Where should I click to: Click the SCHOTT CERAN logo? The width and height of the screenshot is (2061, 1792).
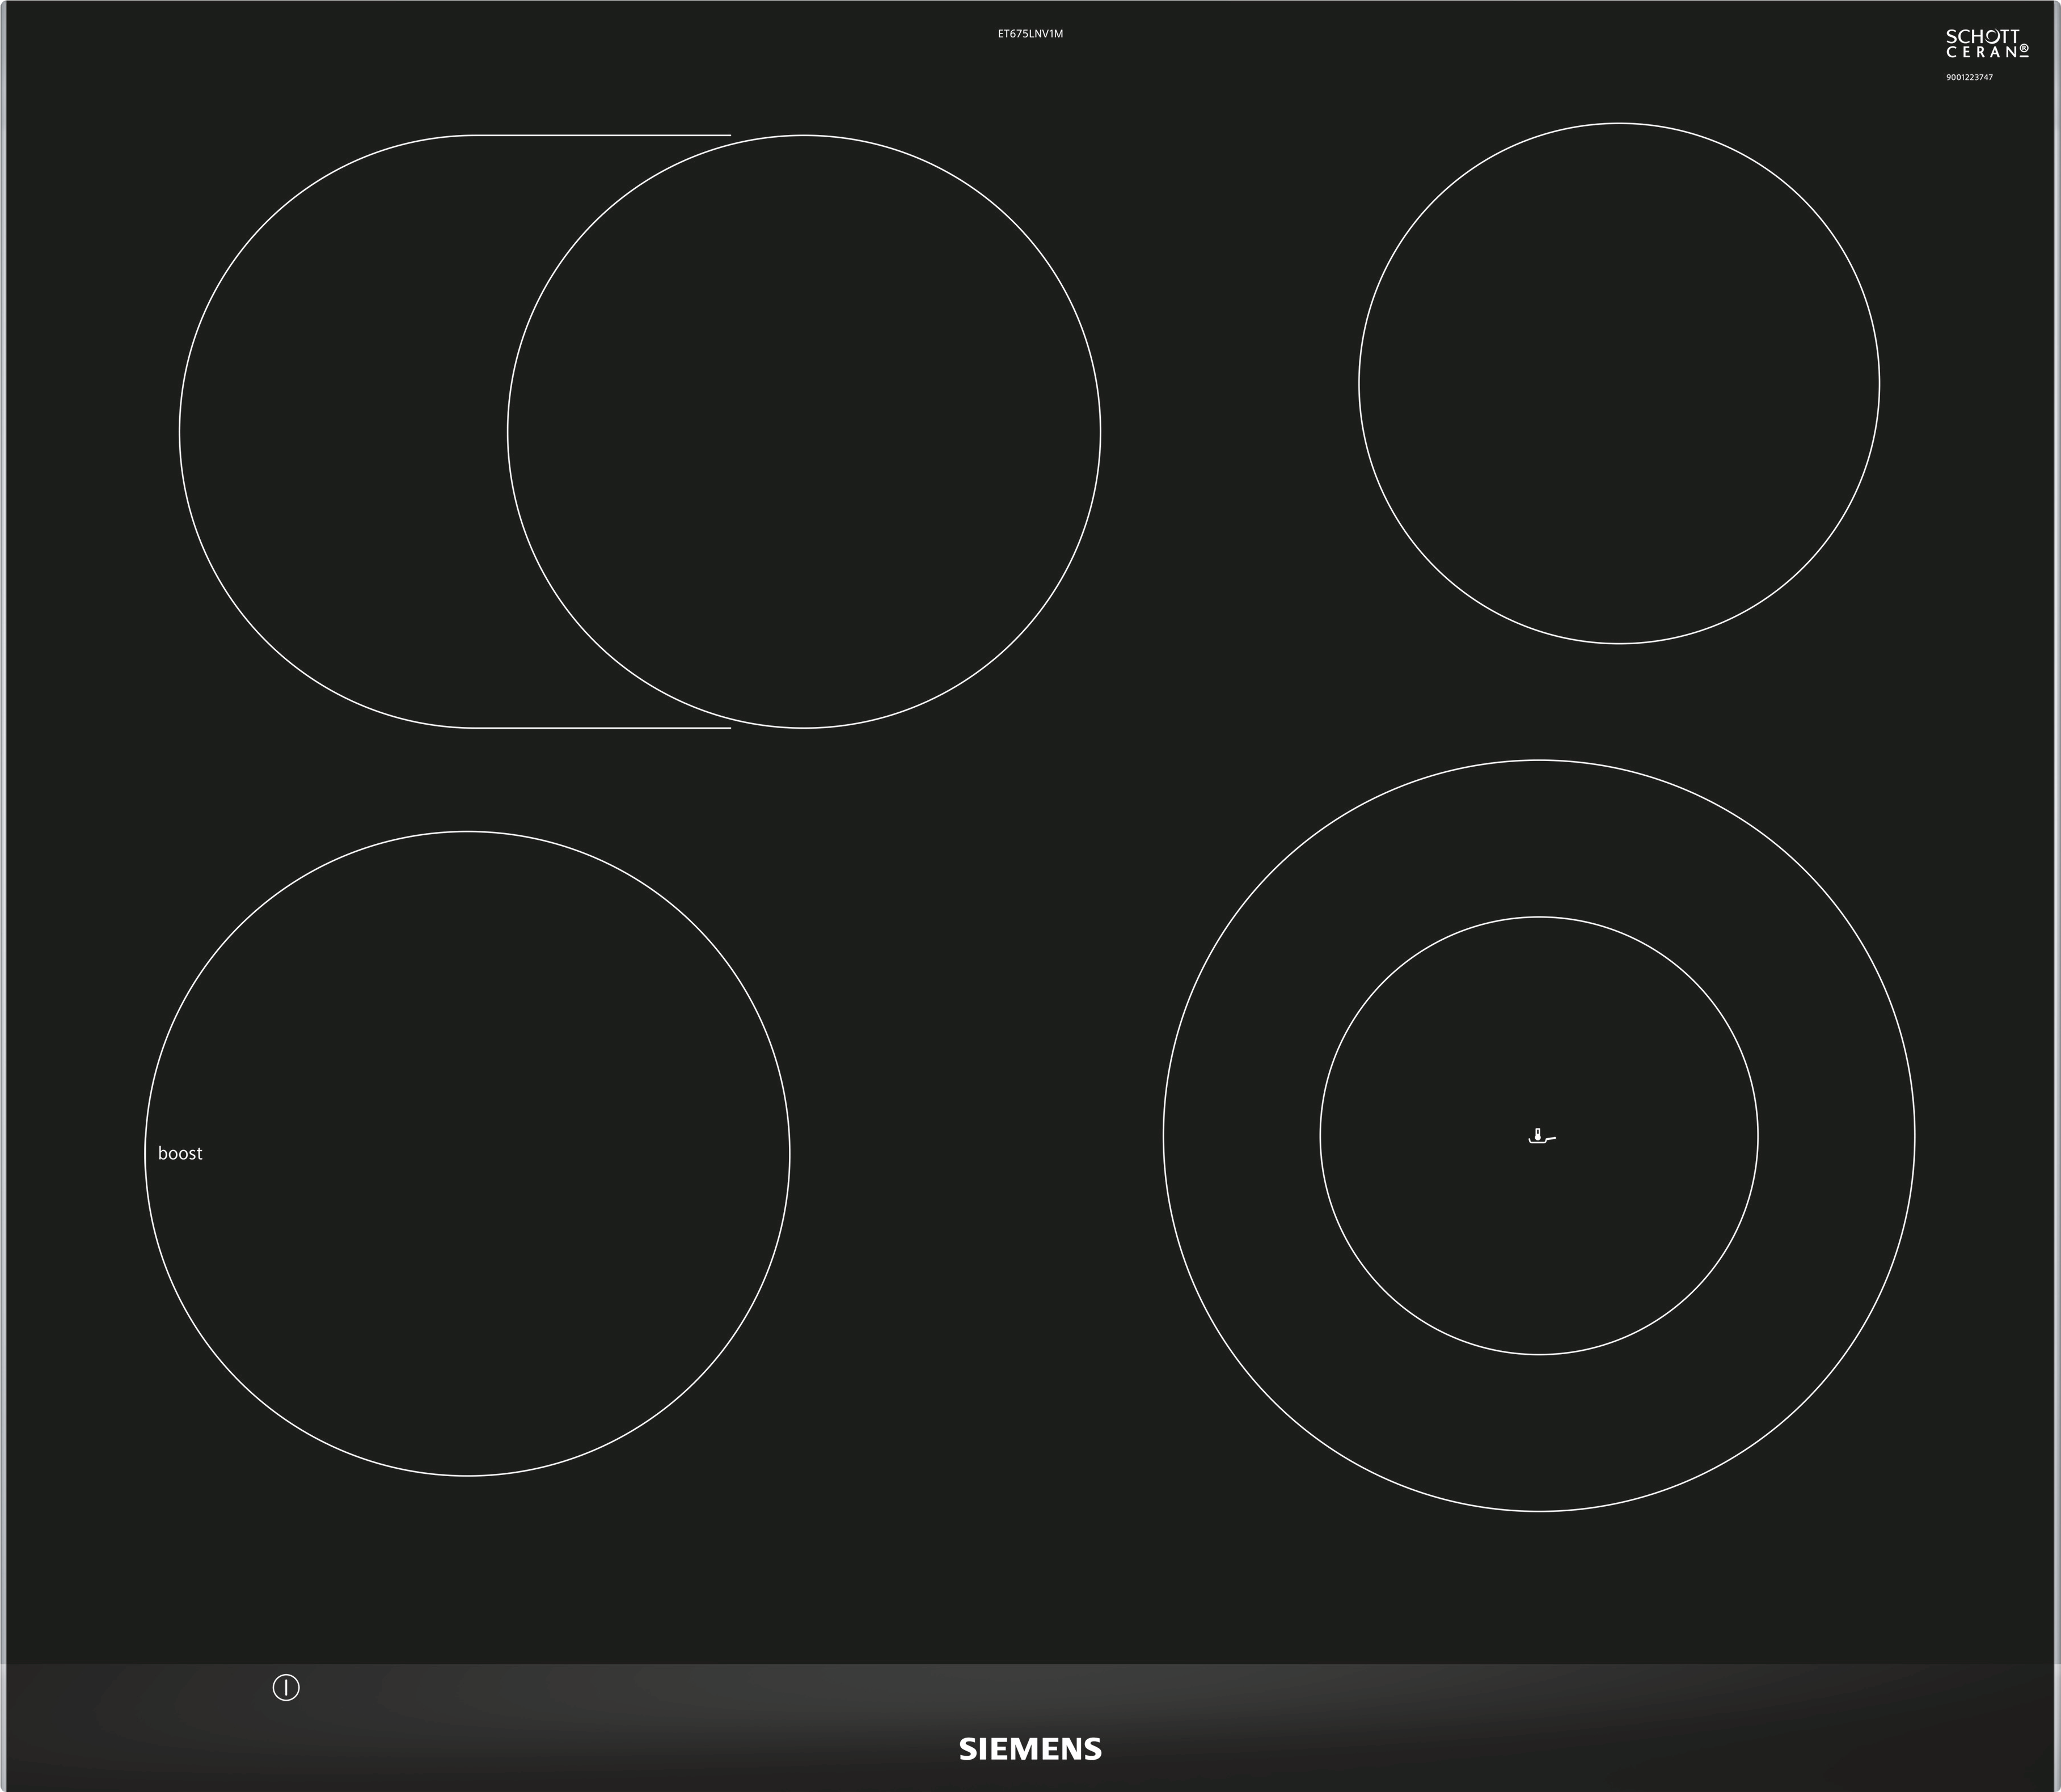pyautogui.click(x=1986, y=44)
